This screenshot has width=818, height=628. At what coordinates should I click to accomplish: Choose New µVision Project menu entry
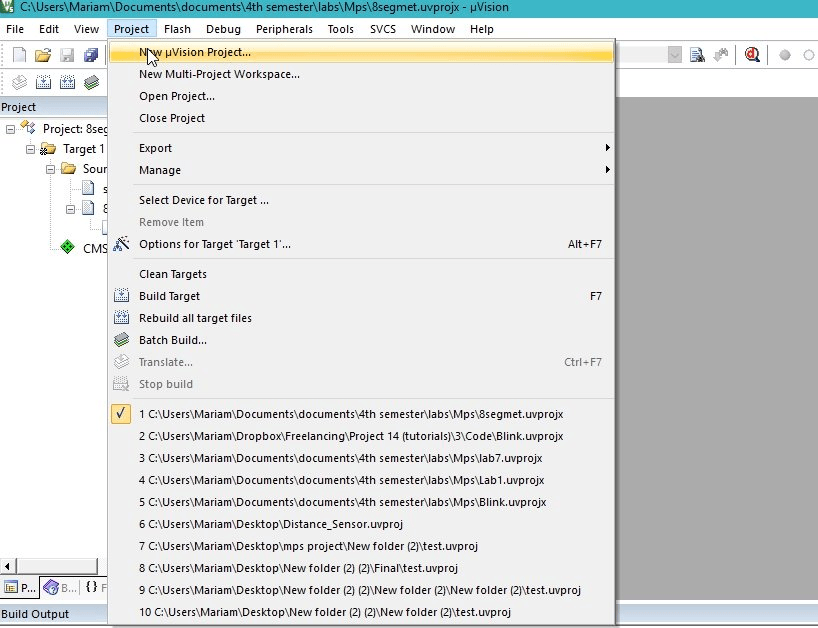(195, 52)
